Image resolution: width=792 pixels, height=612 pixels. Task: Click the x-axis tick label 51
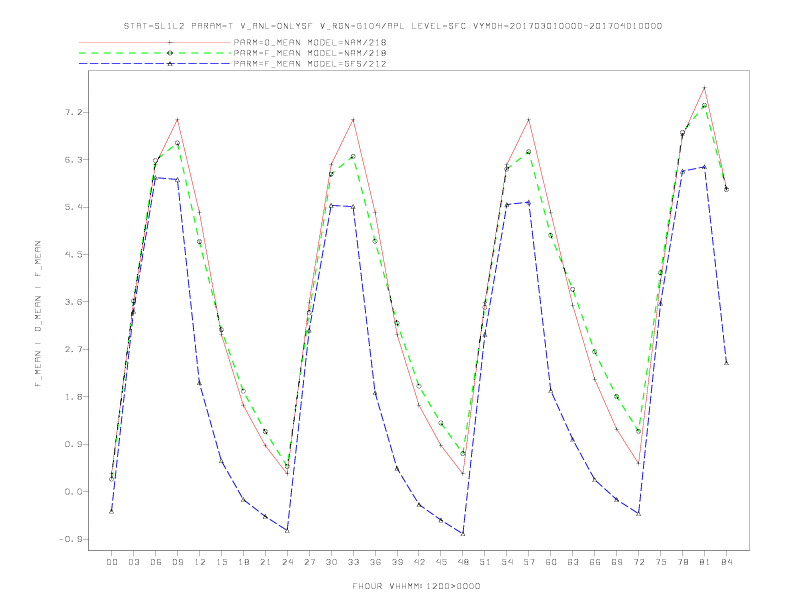(485, 562)
